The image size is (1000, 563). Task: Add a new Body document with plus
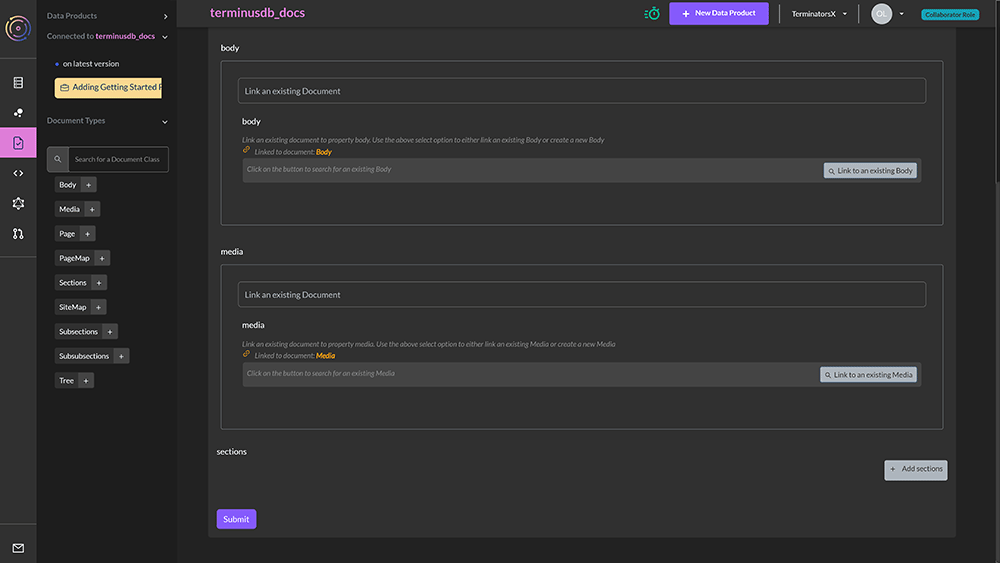coord(89,185)
